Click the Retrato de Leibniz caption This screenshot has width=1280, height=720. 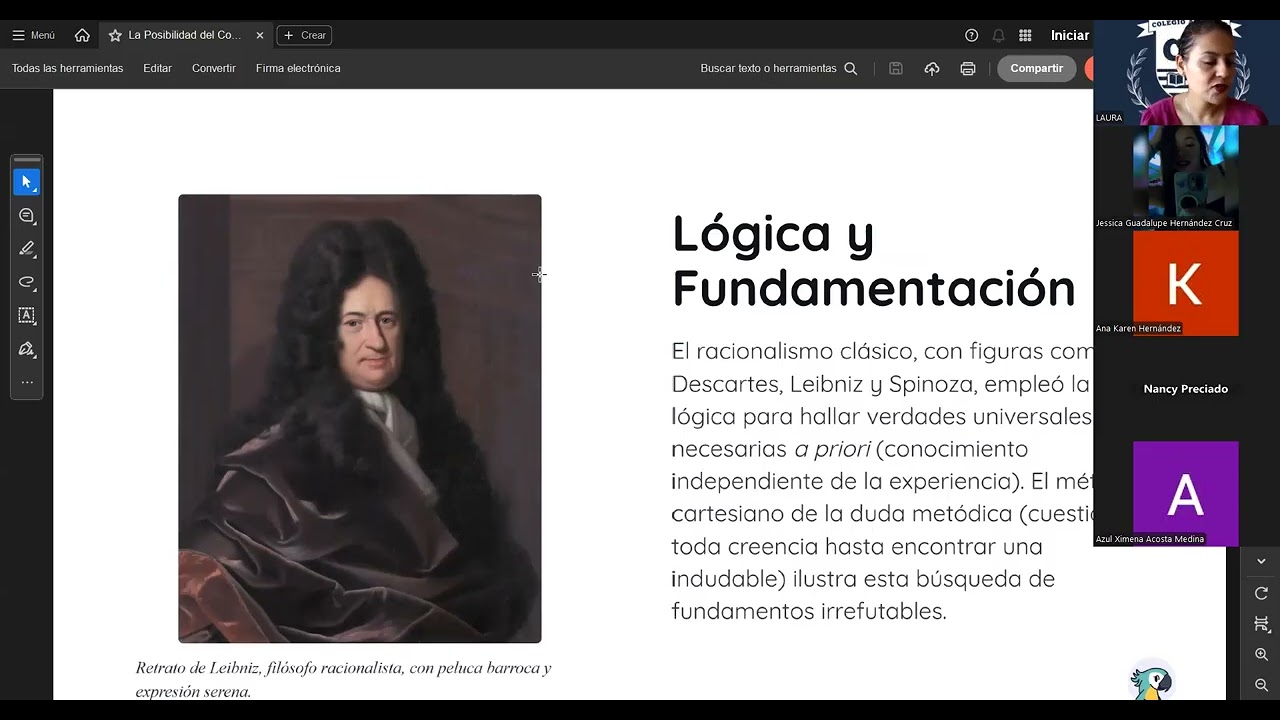[x=343, y=679]
